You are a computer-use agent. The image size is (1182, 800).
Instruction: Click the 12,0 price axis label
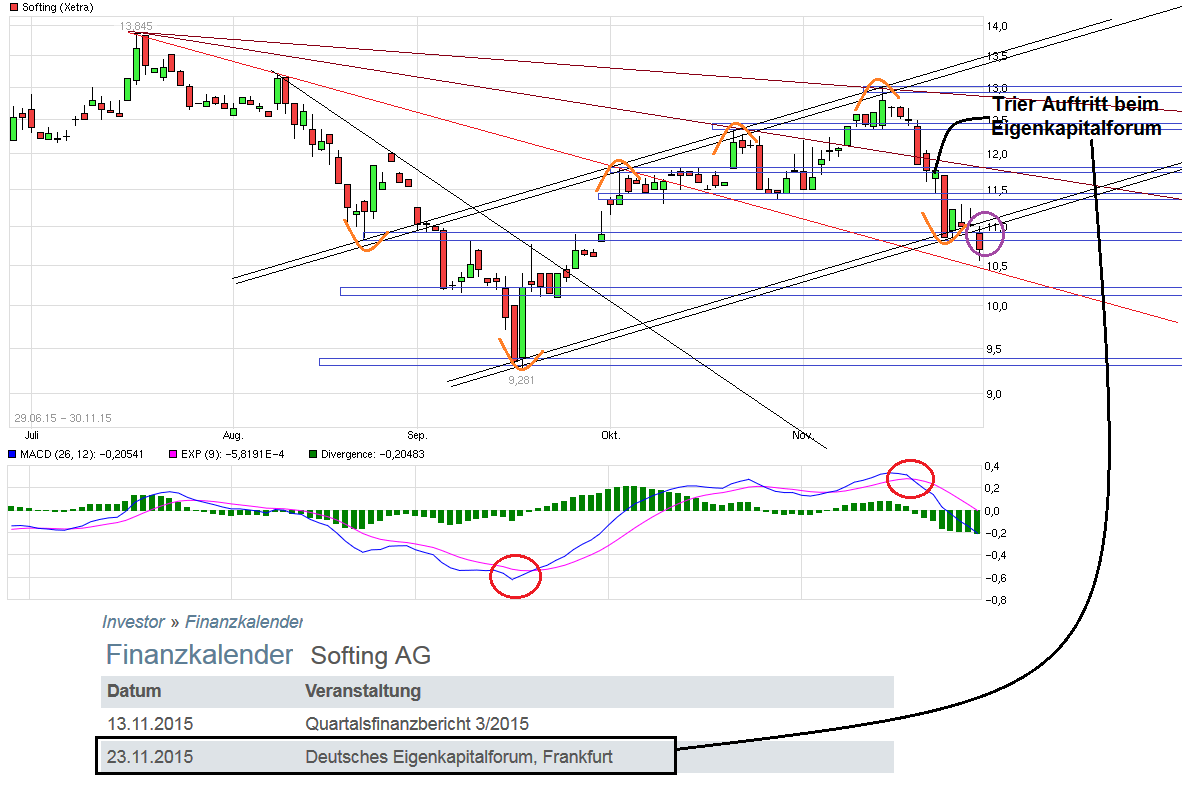(x=997, y=155)
